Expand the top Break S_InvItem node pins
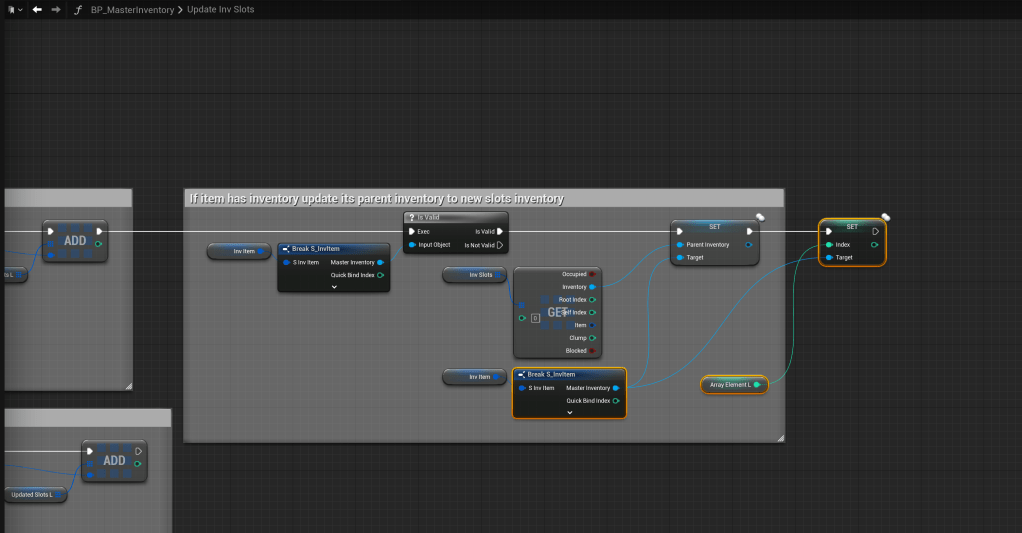1022x533 pixels. (x=334, y=287)
